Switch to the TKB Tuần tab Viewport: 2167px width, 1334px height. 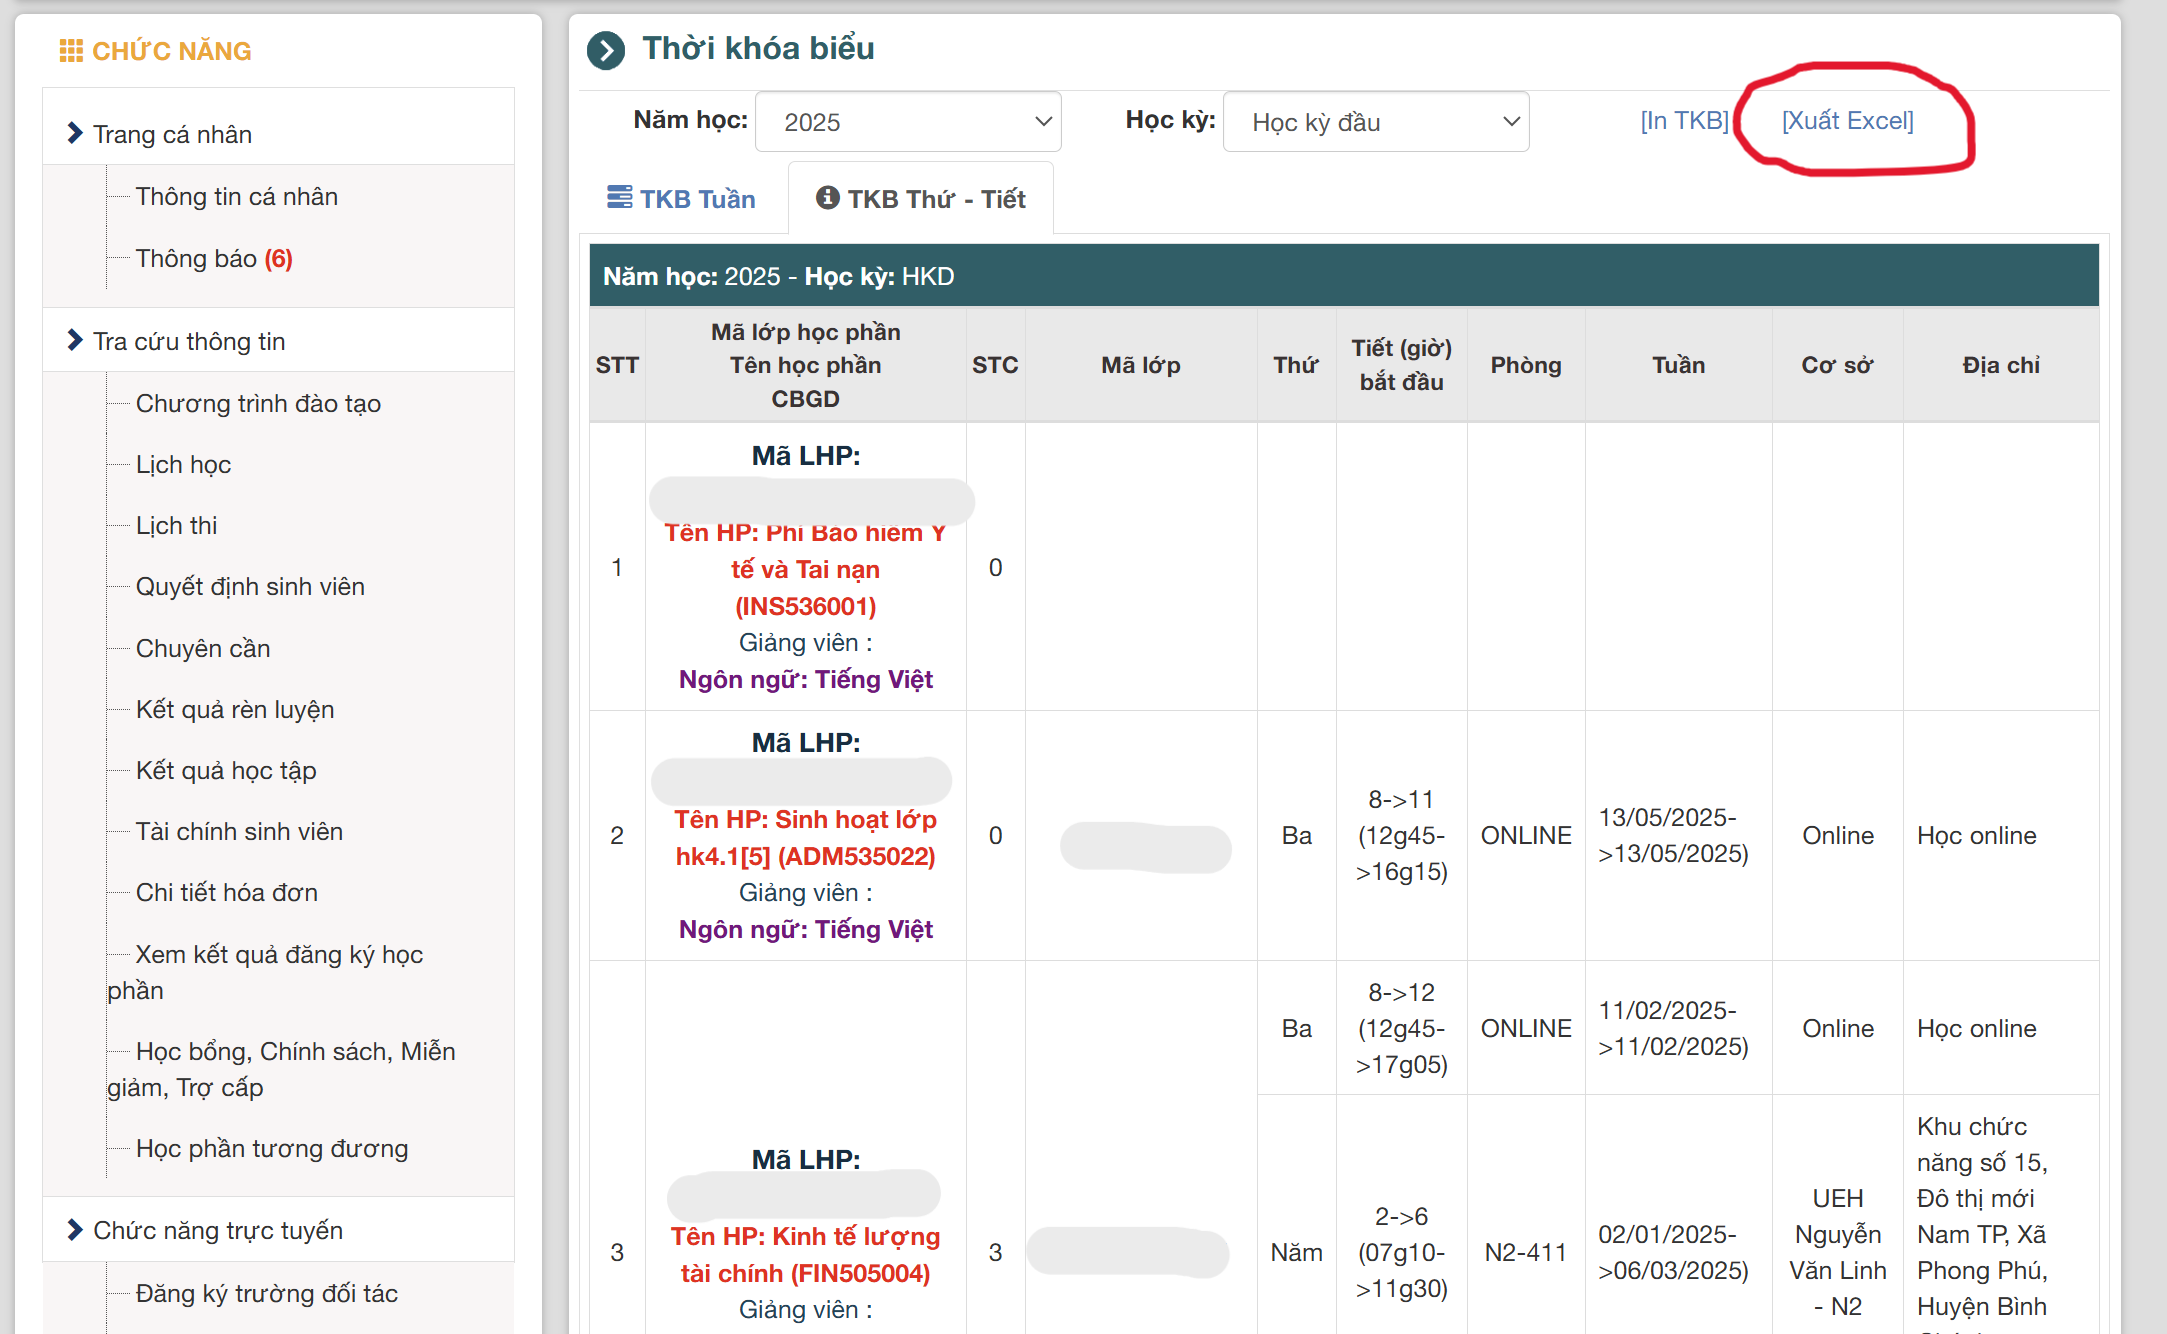coord(697,199)
